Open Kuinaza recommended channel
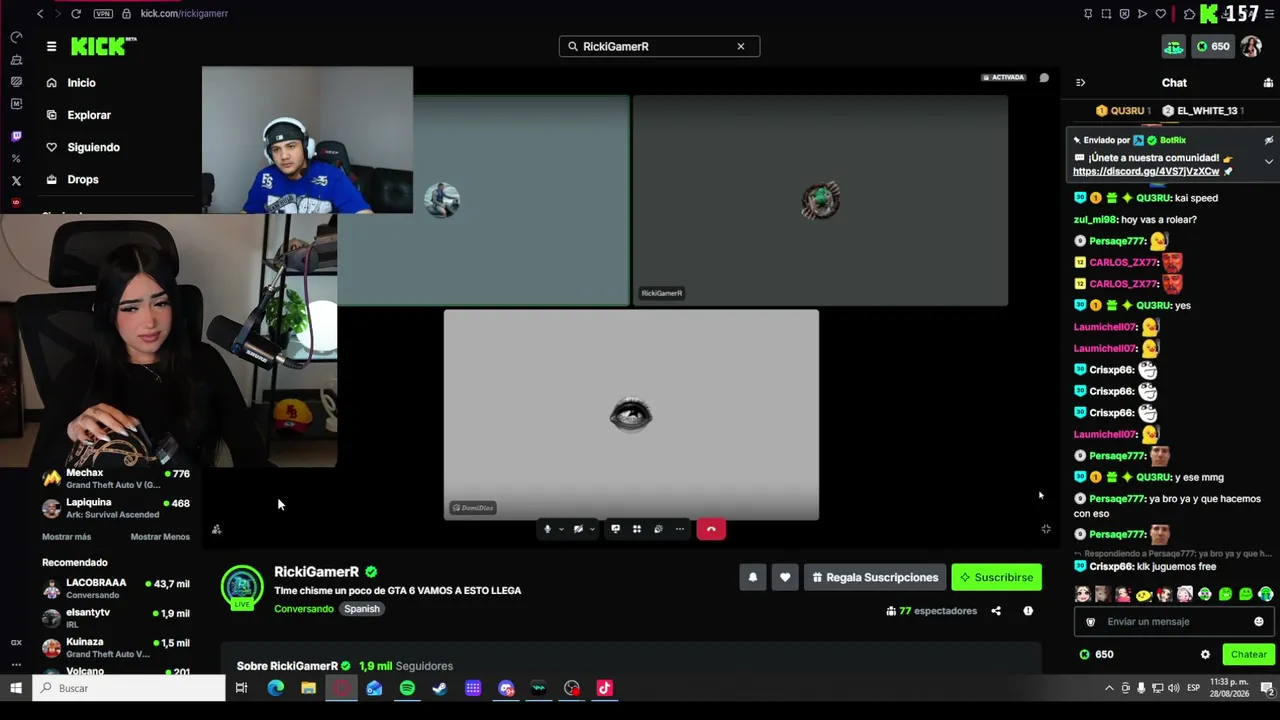The width and height of the screenshot is (1280, 720). (116, 647)
